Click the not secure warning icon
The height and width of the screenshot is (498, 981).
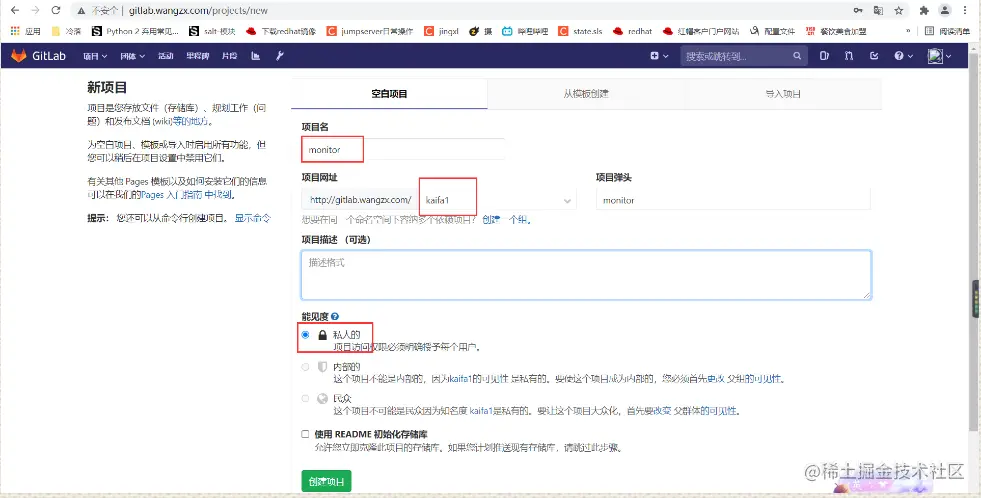(x=81, y=11)
